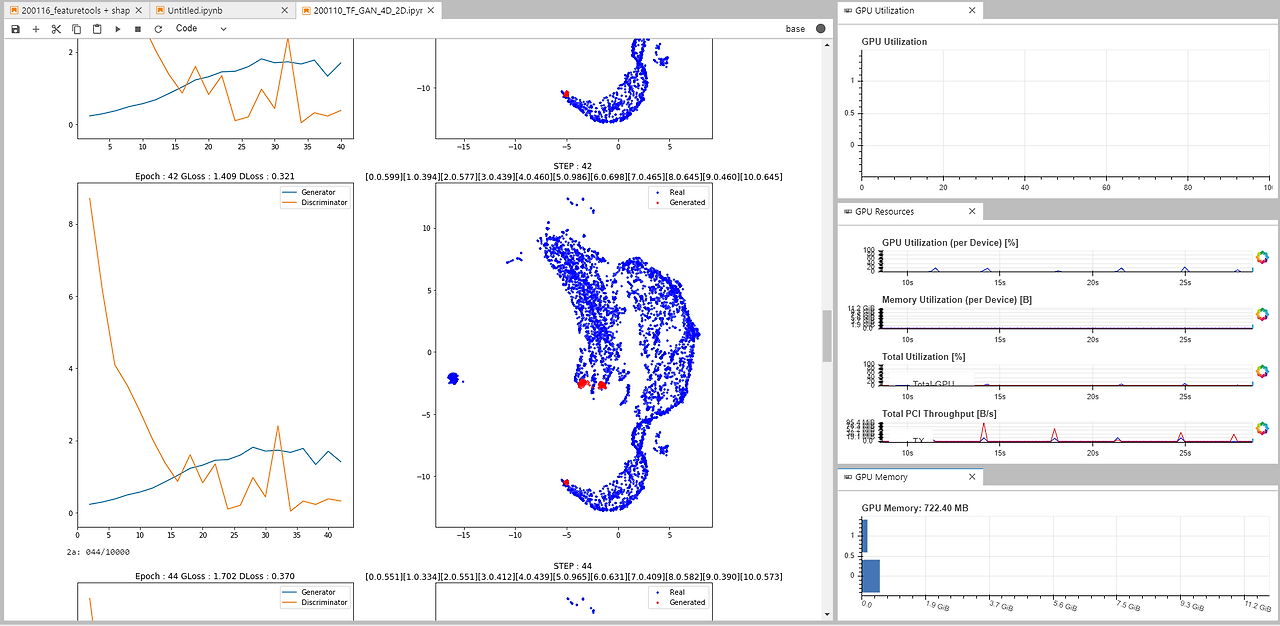
Task: Interrupt the kernel with the stop icon
Action: [137, 28]
